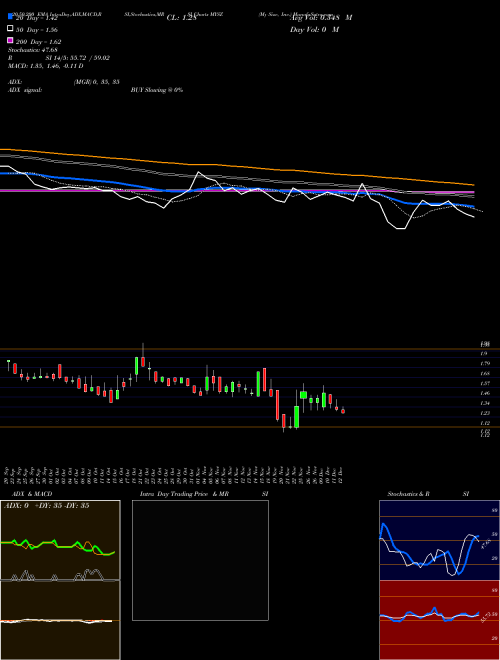Select the 'MACD: 1.35, 1.46, -0.11 D' line
Screen dimensions: 500x660
[45, 66]
